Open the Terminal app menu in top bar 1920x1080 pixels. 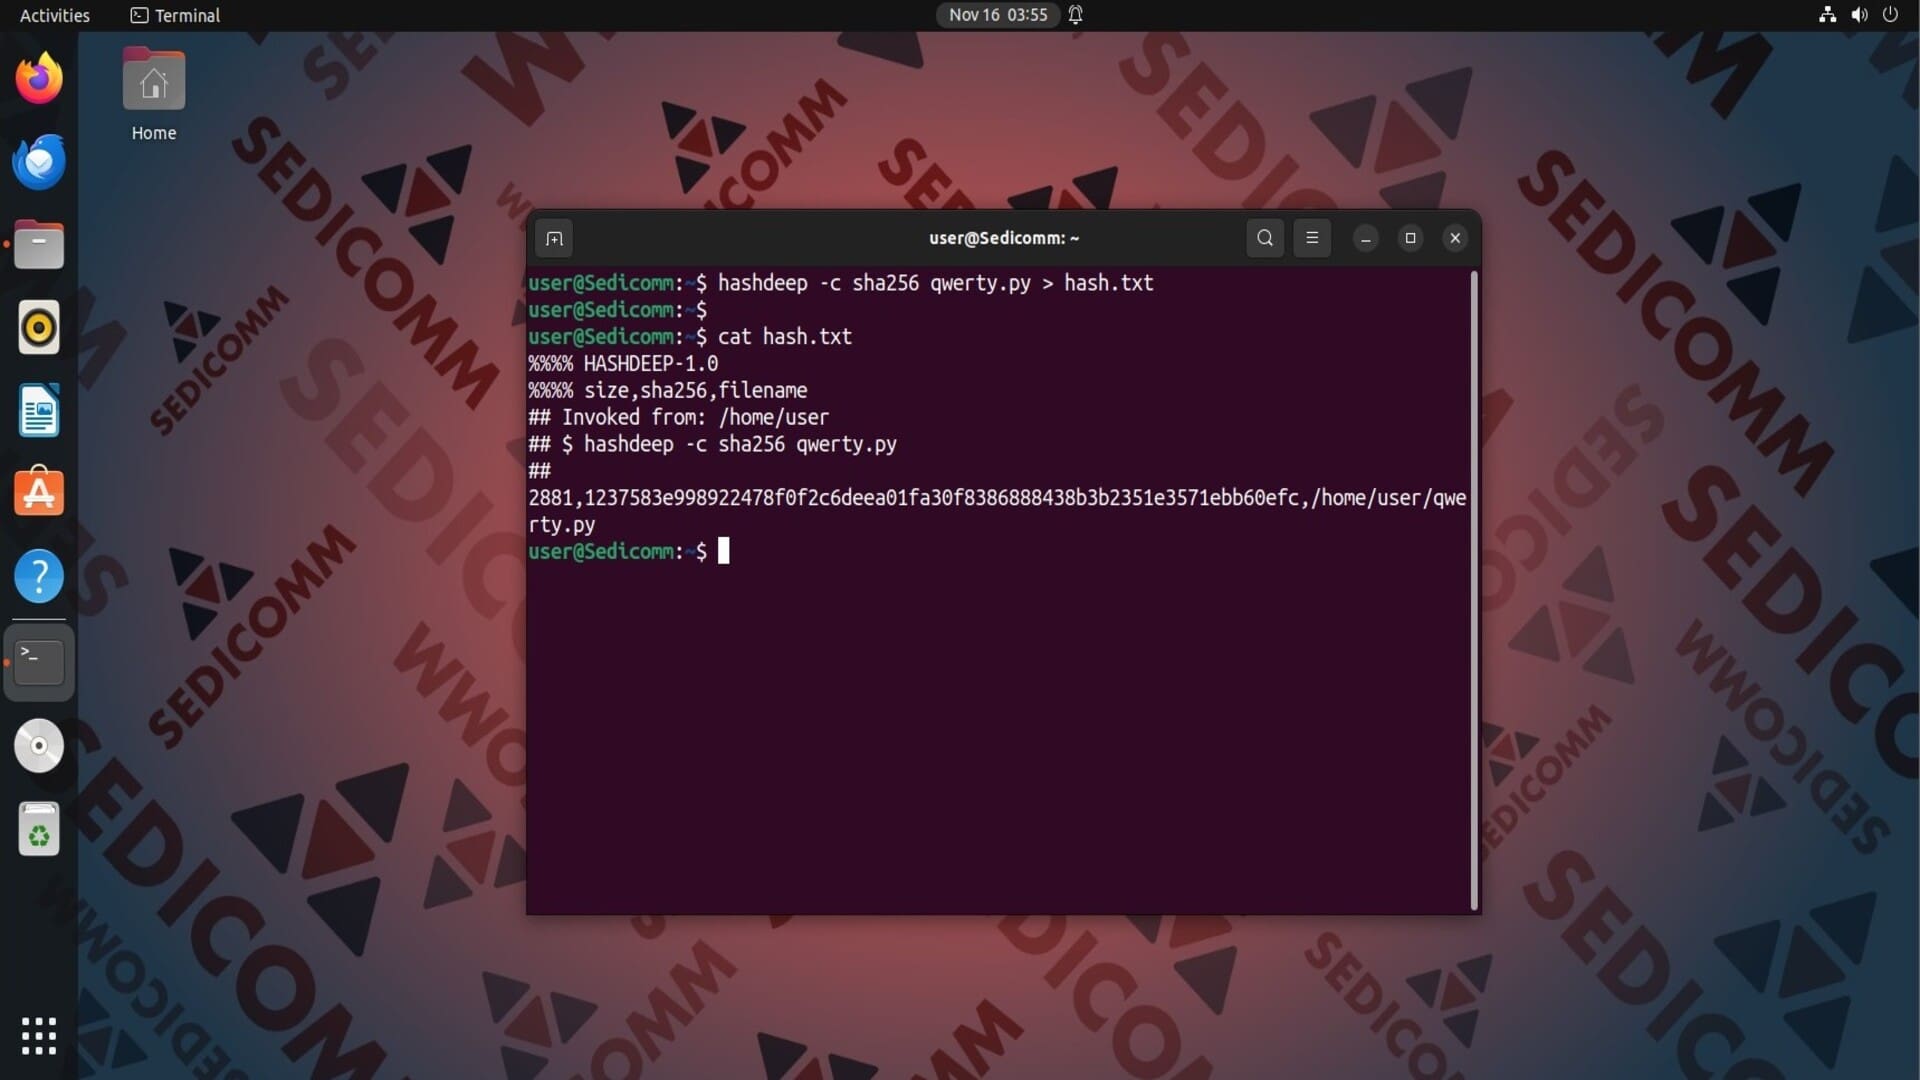(176, 15)
